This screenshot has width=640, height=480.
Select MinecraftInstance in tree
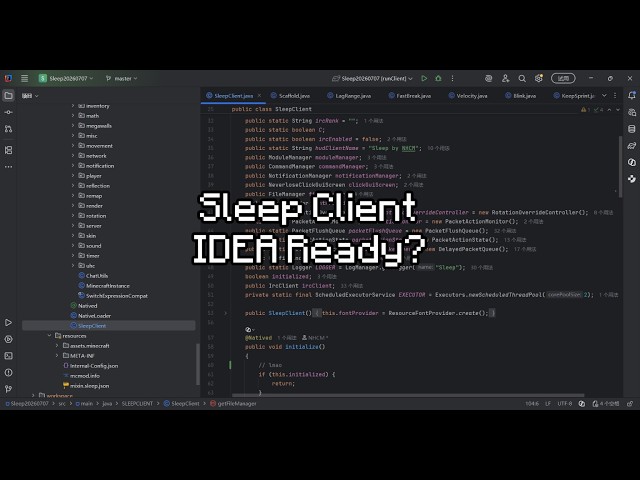pyautogui.click(x=104, y=286)
